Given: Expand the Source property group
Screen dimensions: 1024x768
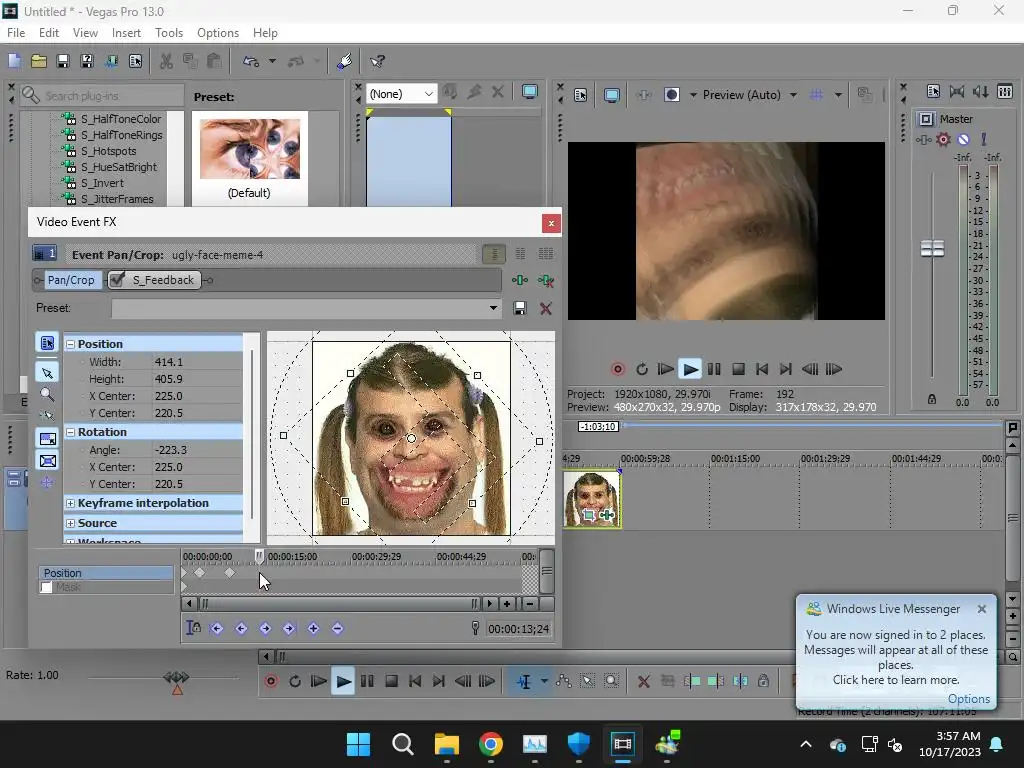Looking at the screenshot, I should pyautogui.click(x=71, y=523).
